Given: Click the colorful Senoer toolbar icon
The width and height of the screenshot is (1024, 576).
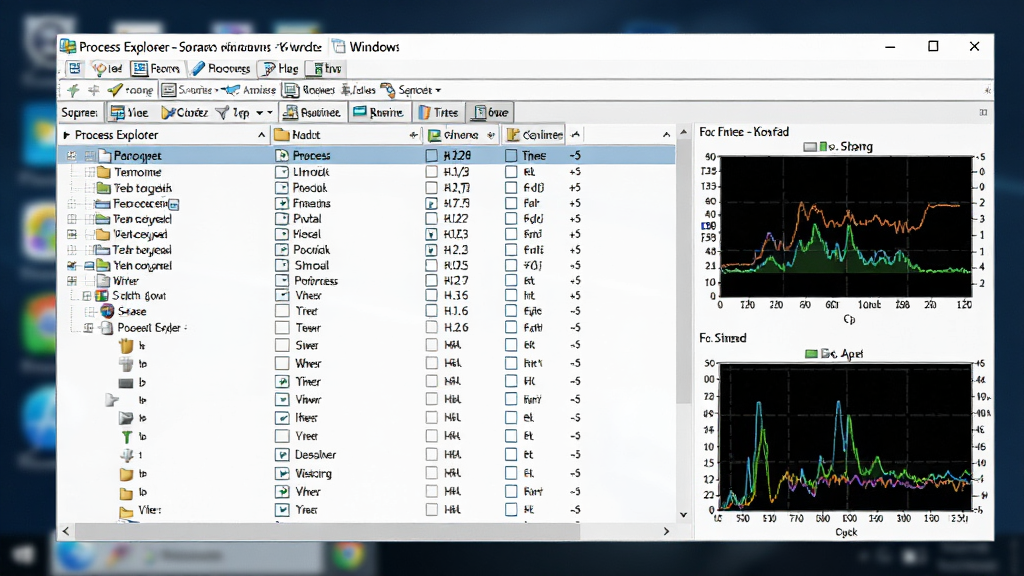Looking at the screenshot, I should pos(388,90).
